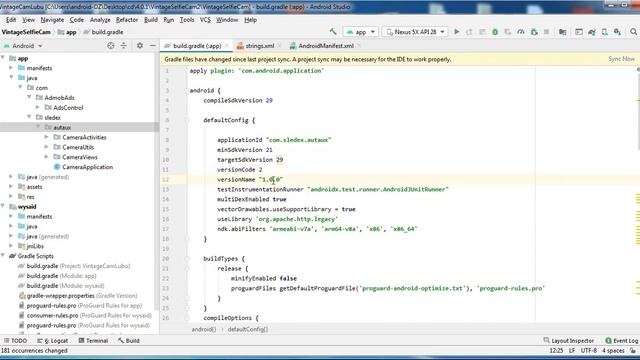The image size is (640, 360).
Task: Select the CameraViews package
Action: click(80, 157)
